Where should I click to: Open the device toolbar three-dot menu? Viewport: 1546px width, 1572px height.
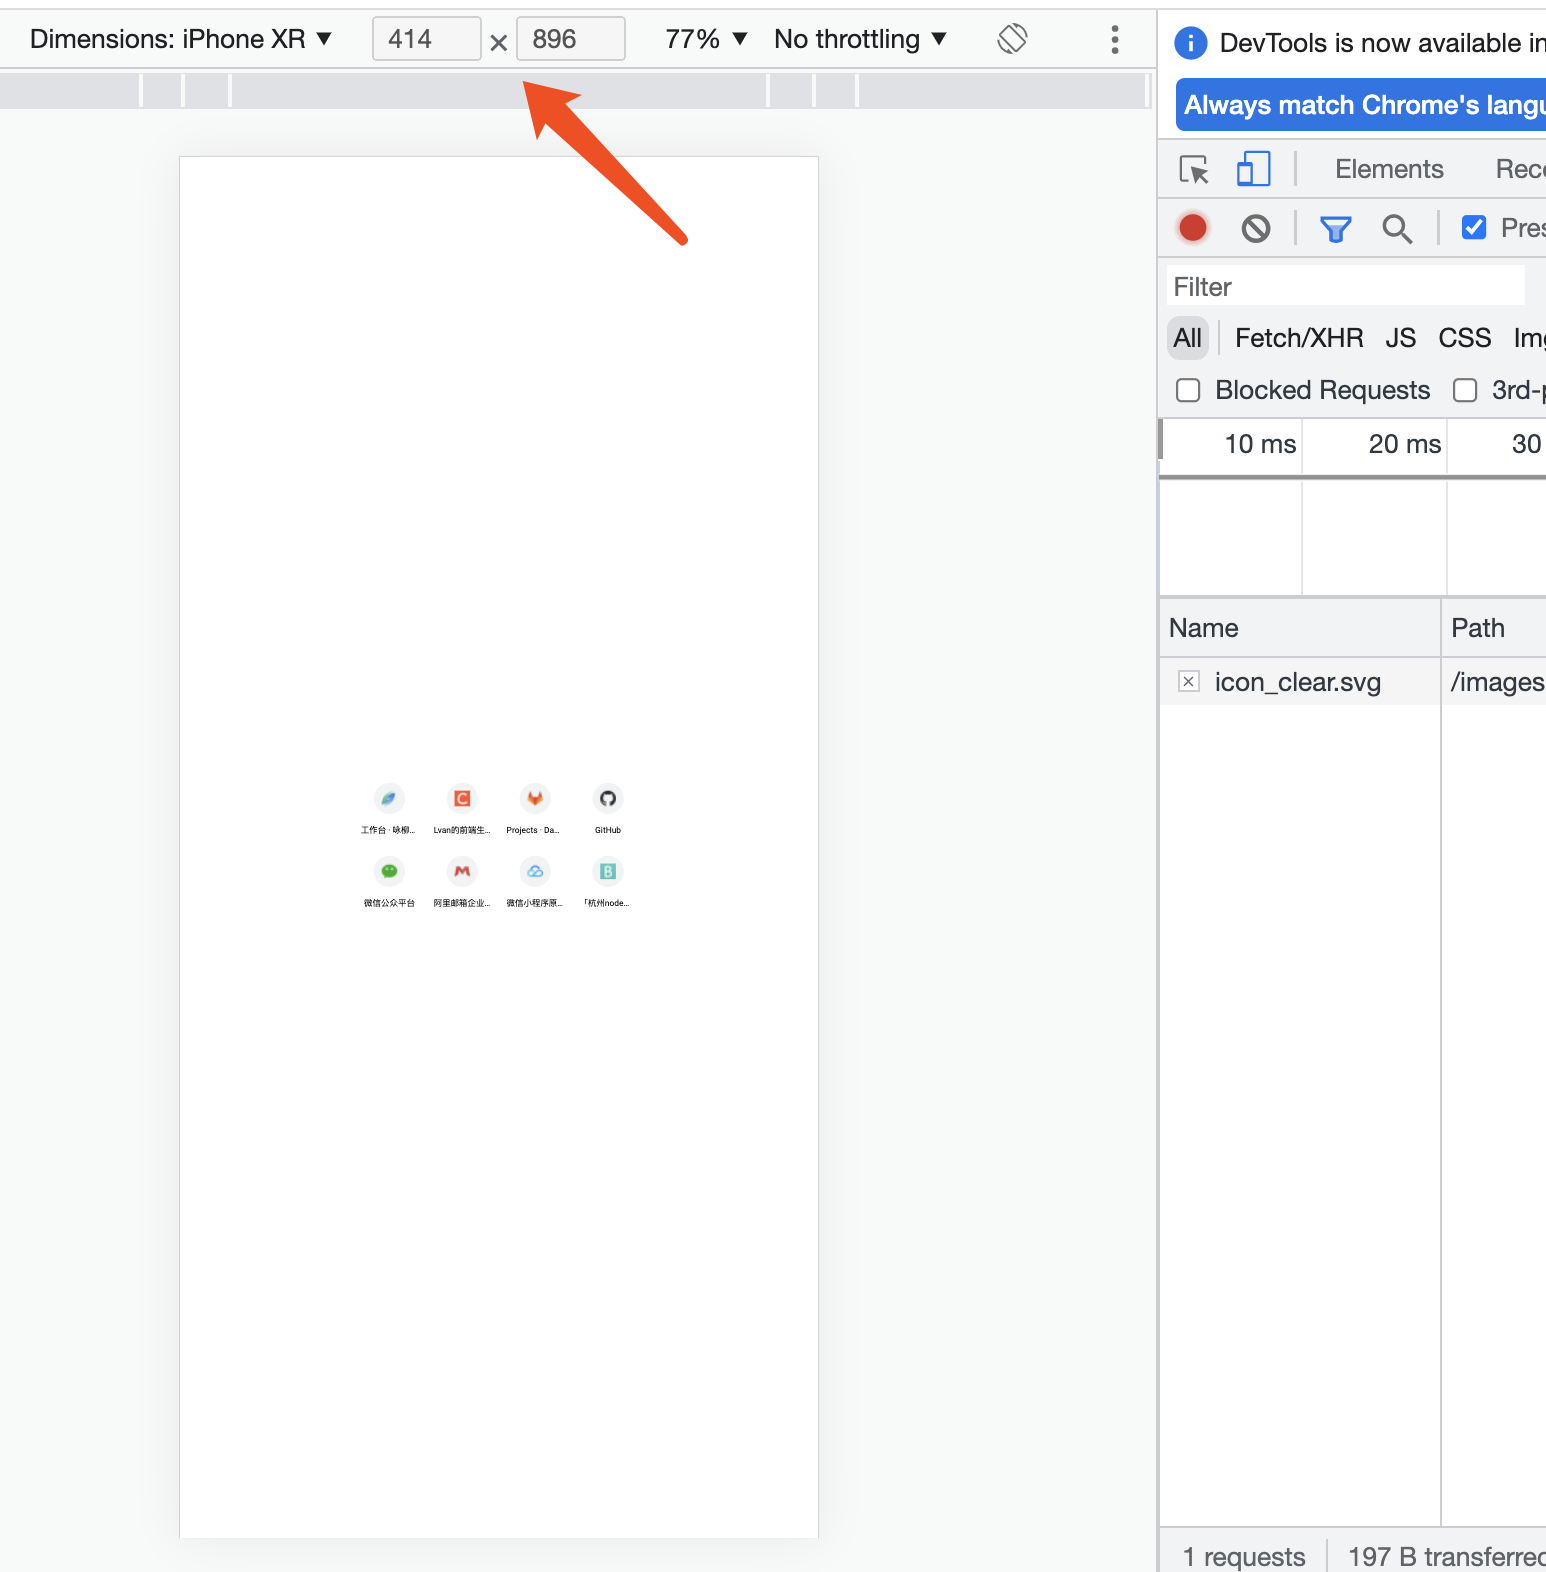pos(1114,39)
